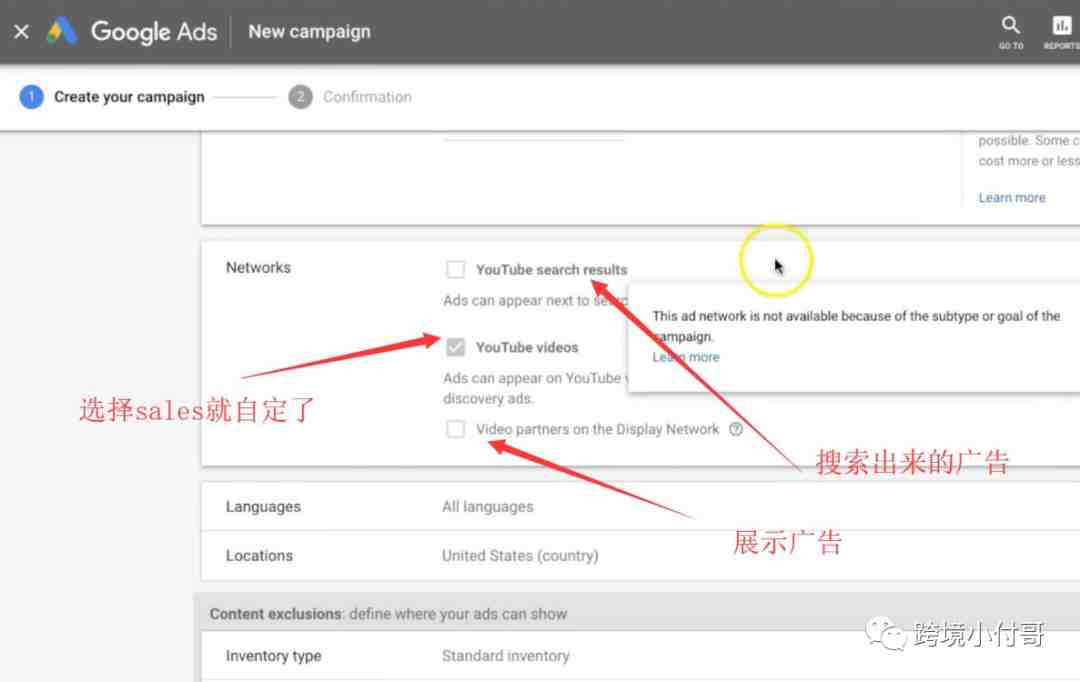This screenshot has width=1080, height=682.
Task: Click the Google Ads logo icon
Action: pos(61,31)
